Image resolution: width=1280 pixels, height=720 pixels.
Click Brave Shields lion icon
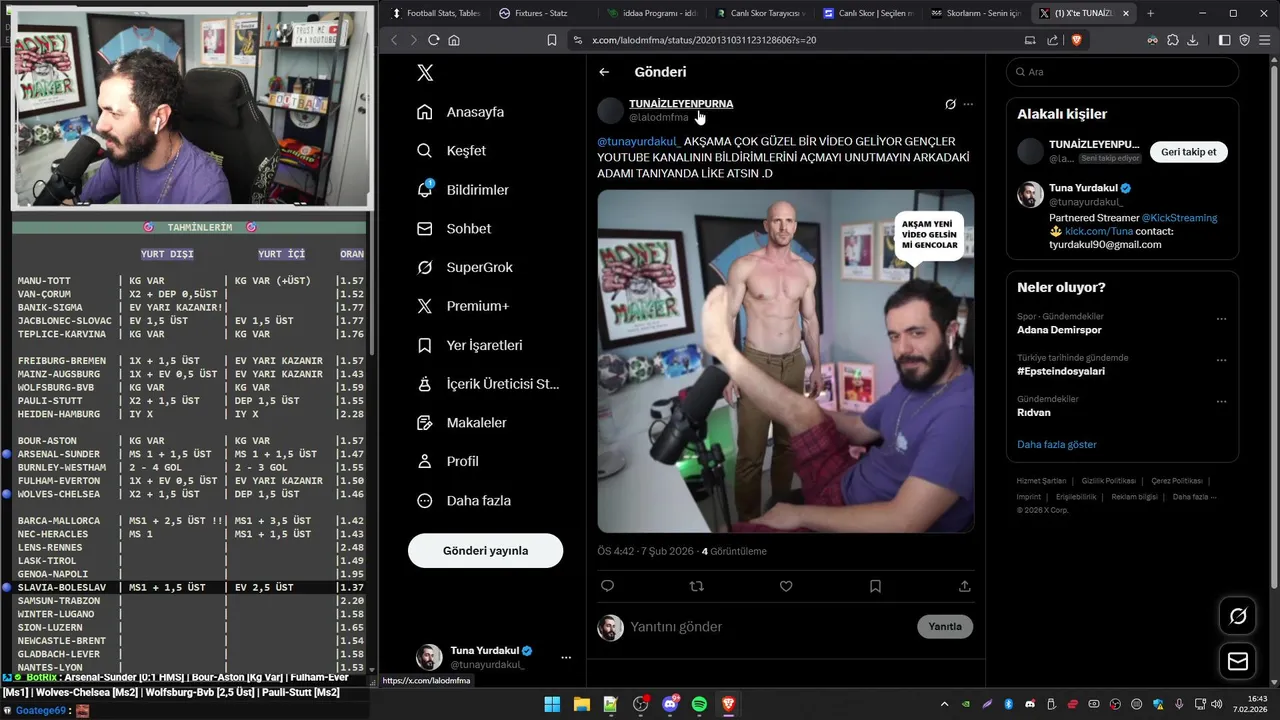[1077, 40]
